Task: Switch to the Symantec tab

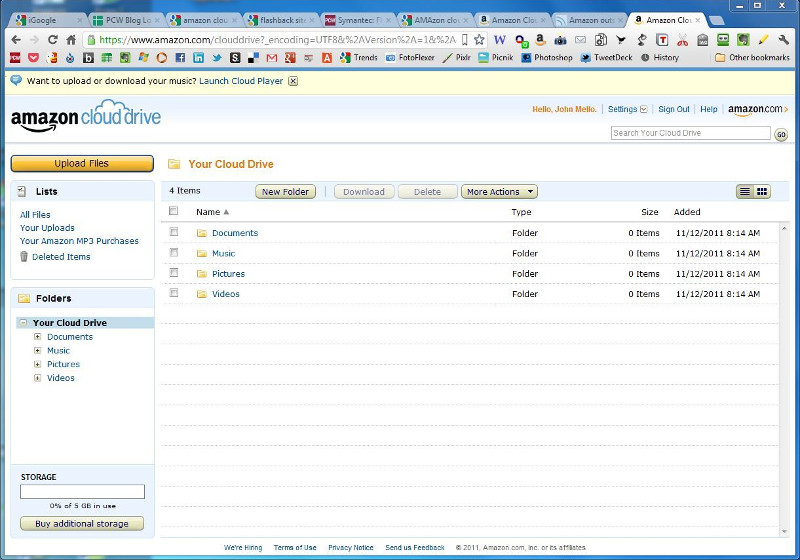Action: coord(358,20)
